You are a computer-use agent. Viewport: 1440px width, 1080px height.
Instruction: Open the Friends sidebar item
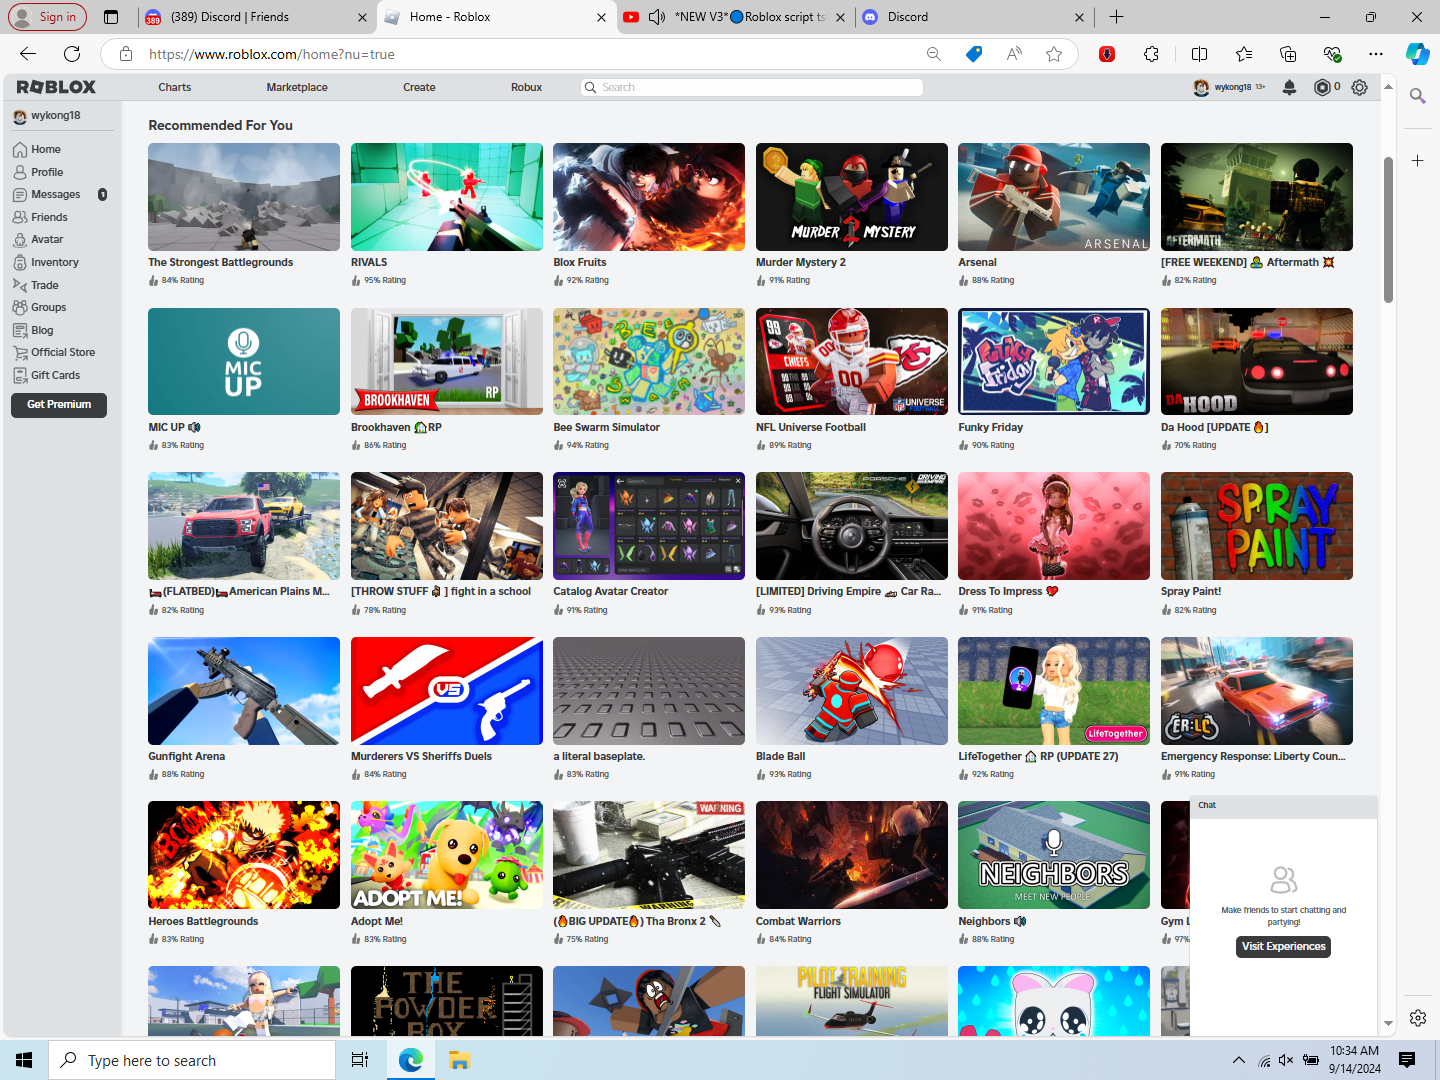click(40, 217)
